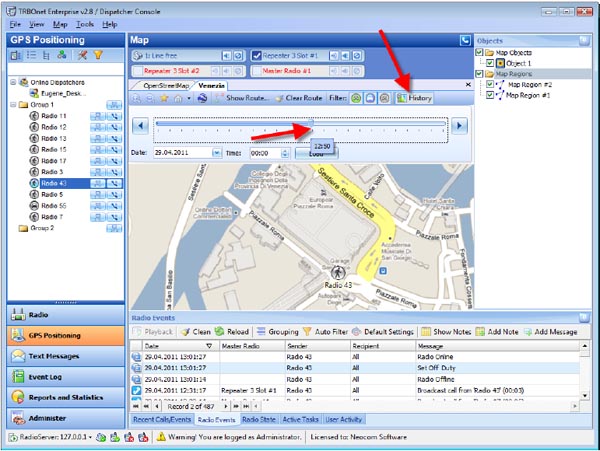Open the Map menu
This screenshot has width=600, height=451.
point(60,24)
